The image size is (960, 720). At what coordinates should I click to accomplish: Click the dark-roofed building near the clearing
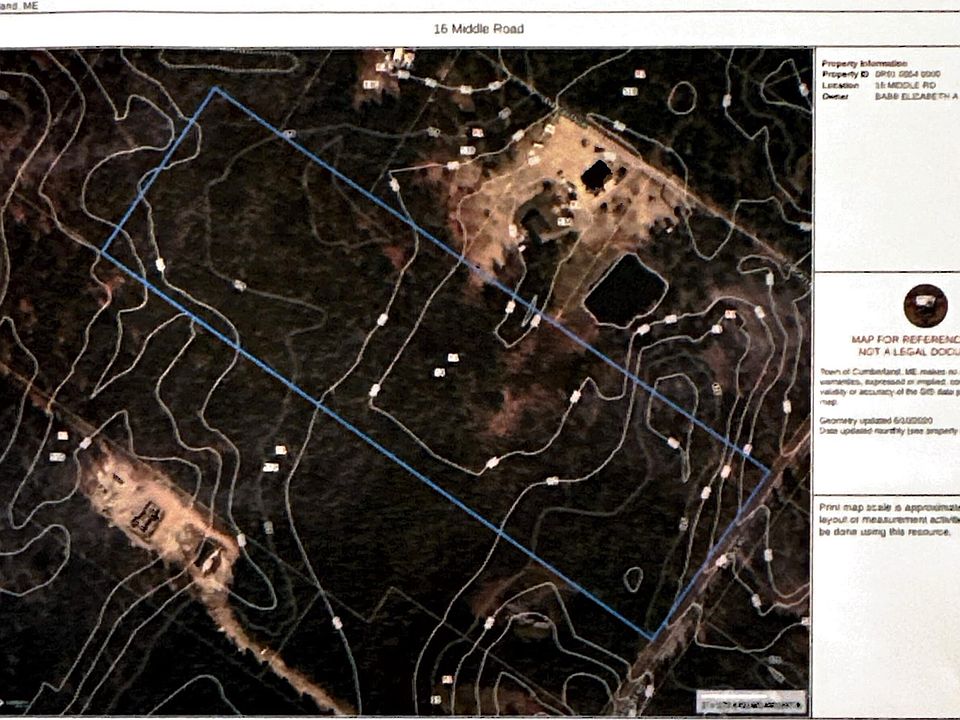coord(596,175)
